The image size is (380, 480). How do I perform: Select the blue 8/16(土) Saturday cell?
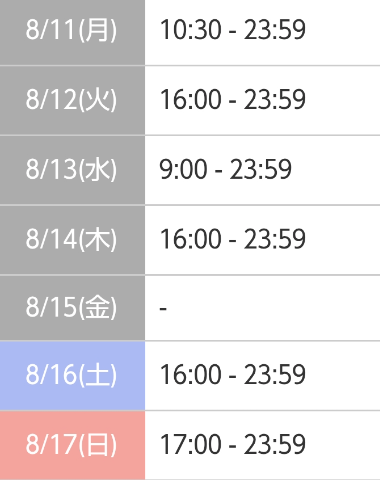pos(72,376)
